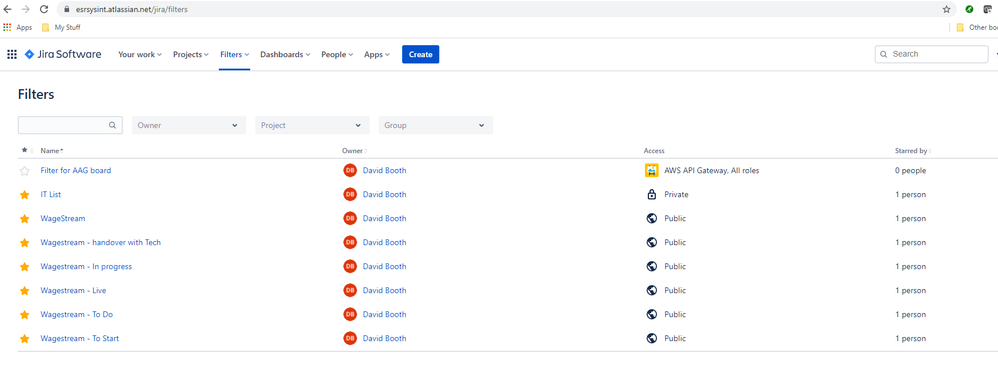Open the My Stuff bookmarks folder
The width and height of the screenshot is (998, 368).
(61, 27)
